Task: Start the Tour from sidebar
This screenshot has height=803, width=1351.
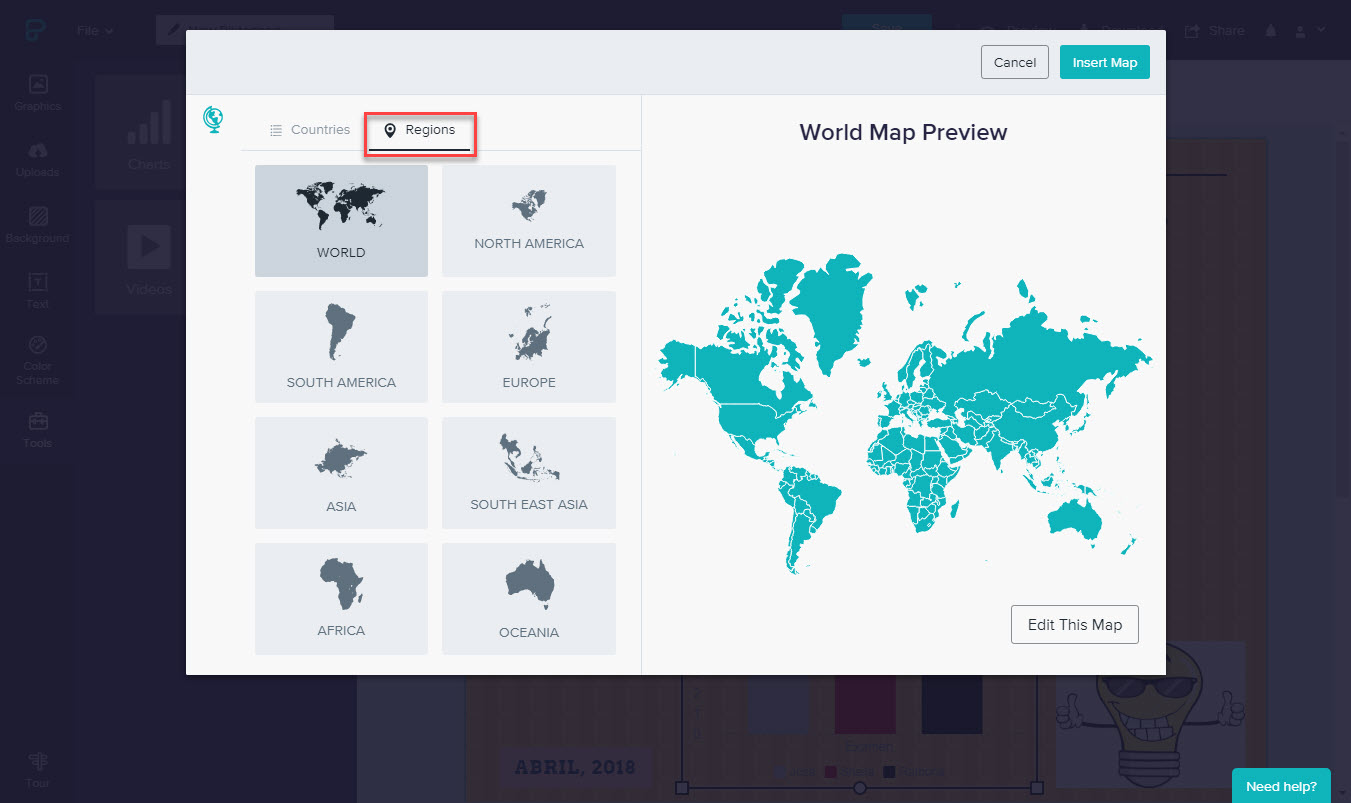Action: coord(37,769)
